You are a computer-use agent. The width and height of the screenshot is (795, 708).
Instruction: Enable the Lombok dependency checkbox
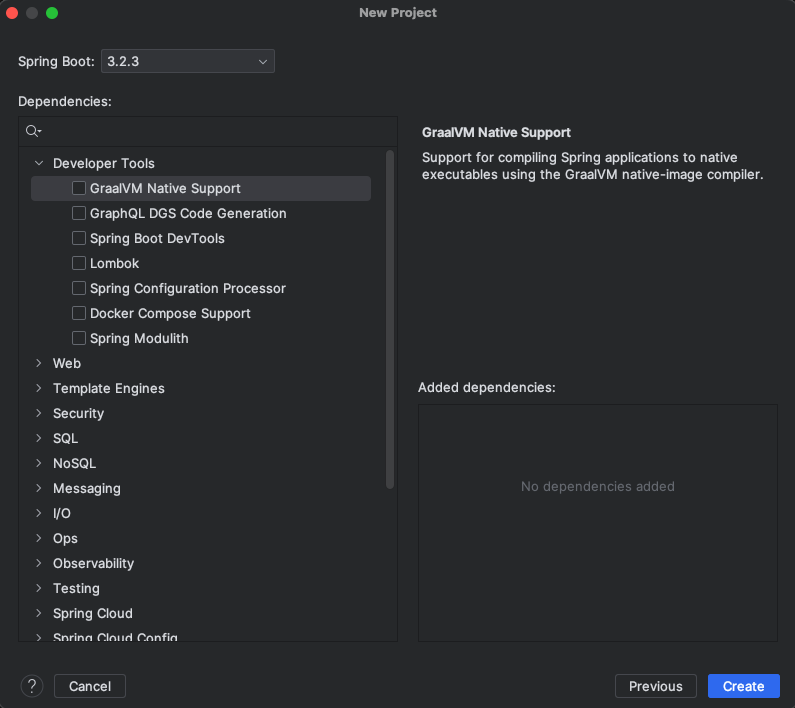pyautogui.click(x=79, y=263)
